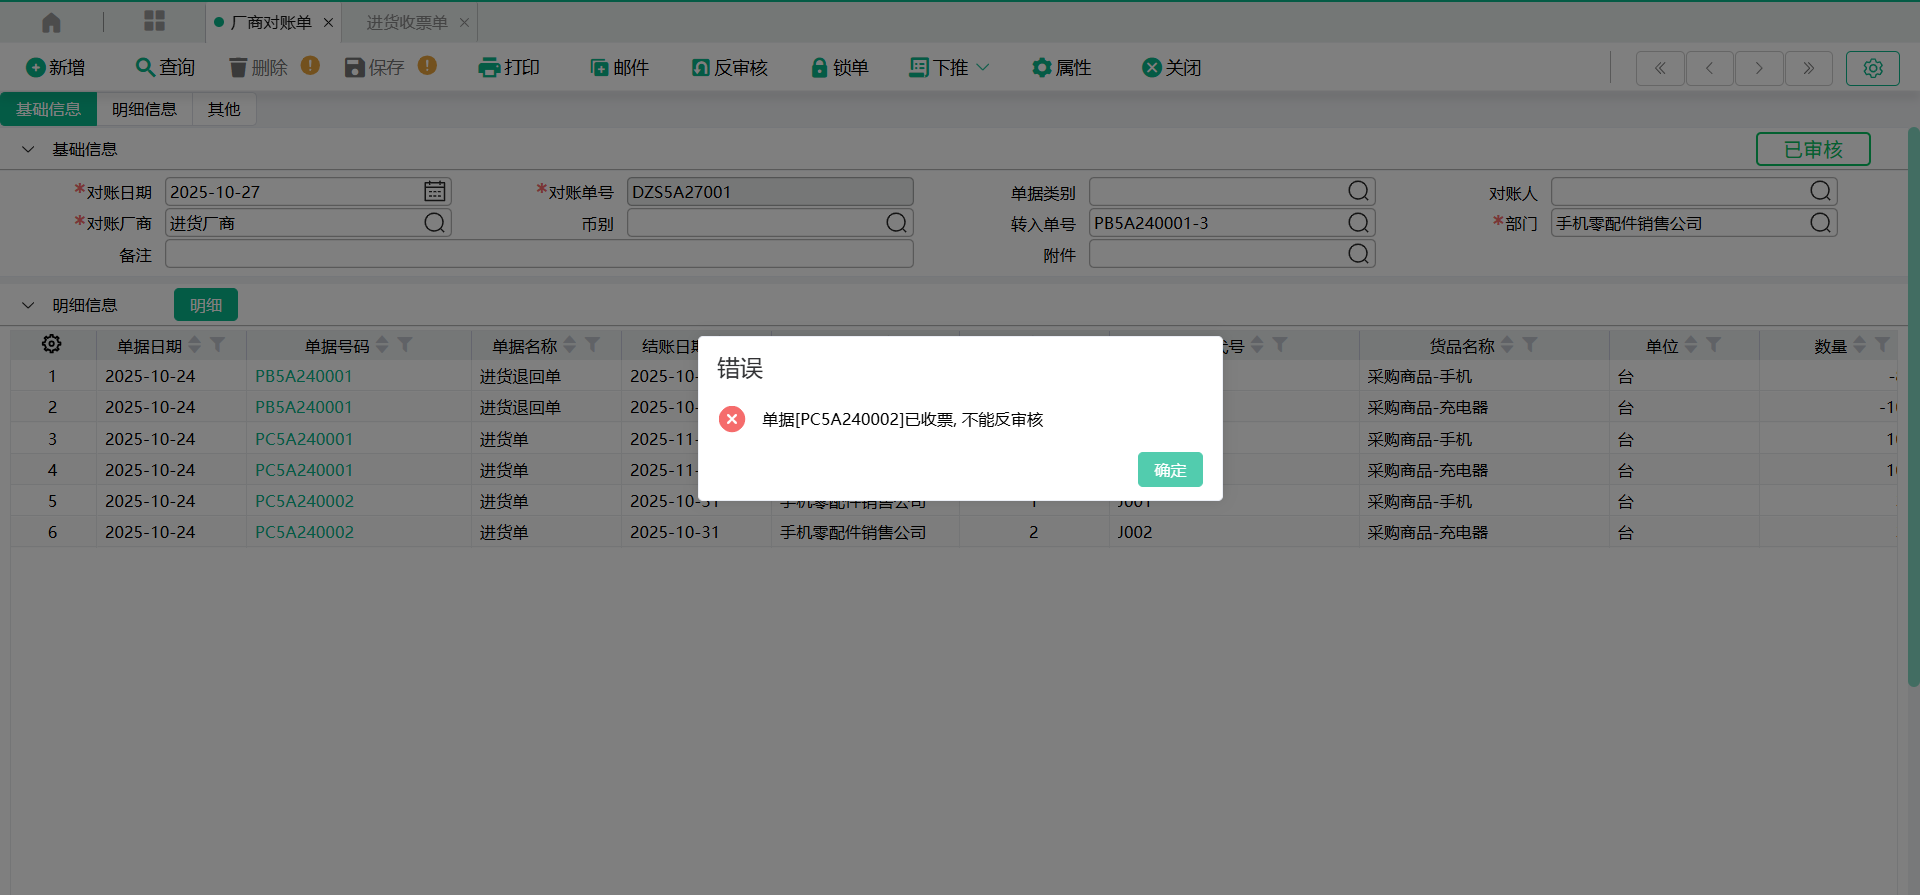
Task: Open the app grid menu icon
Action: coord(154,22)
